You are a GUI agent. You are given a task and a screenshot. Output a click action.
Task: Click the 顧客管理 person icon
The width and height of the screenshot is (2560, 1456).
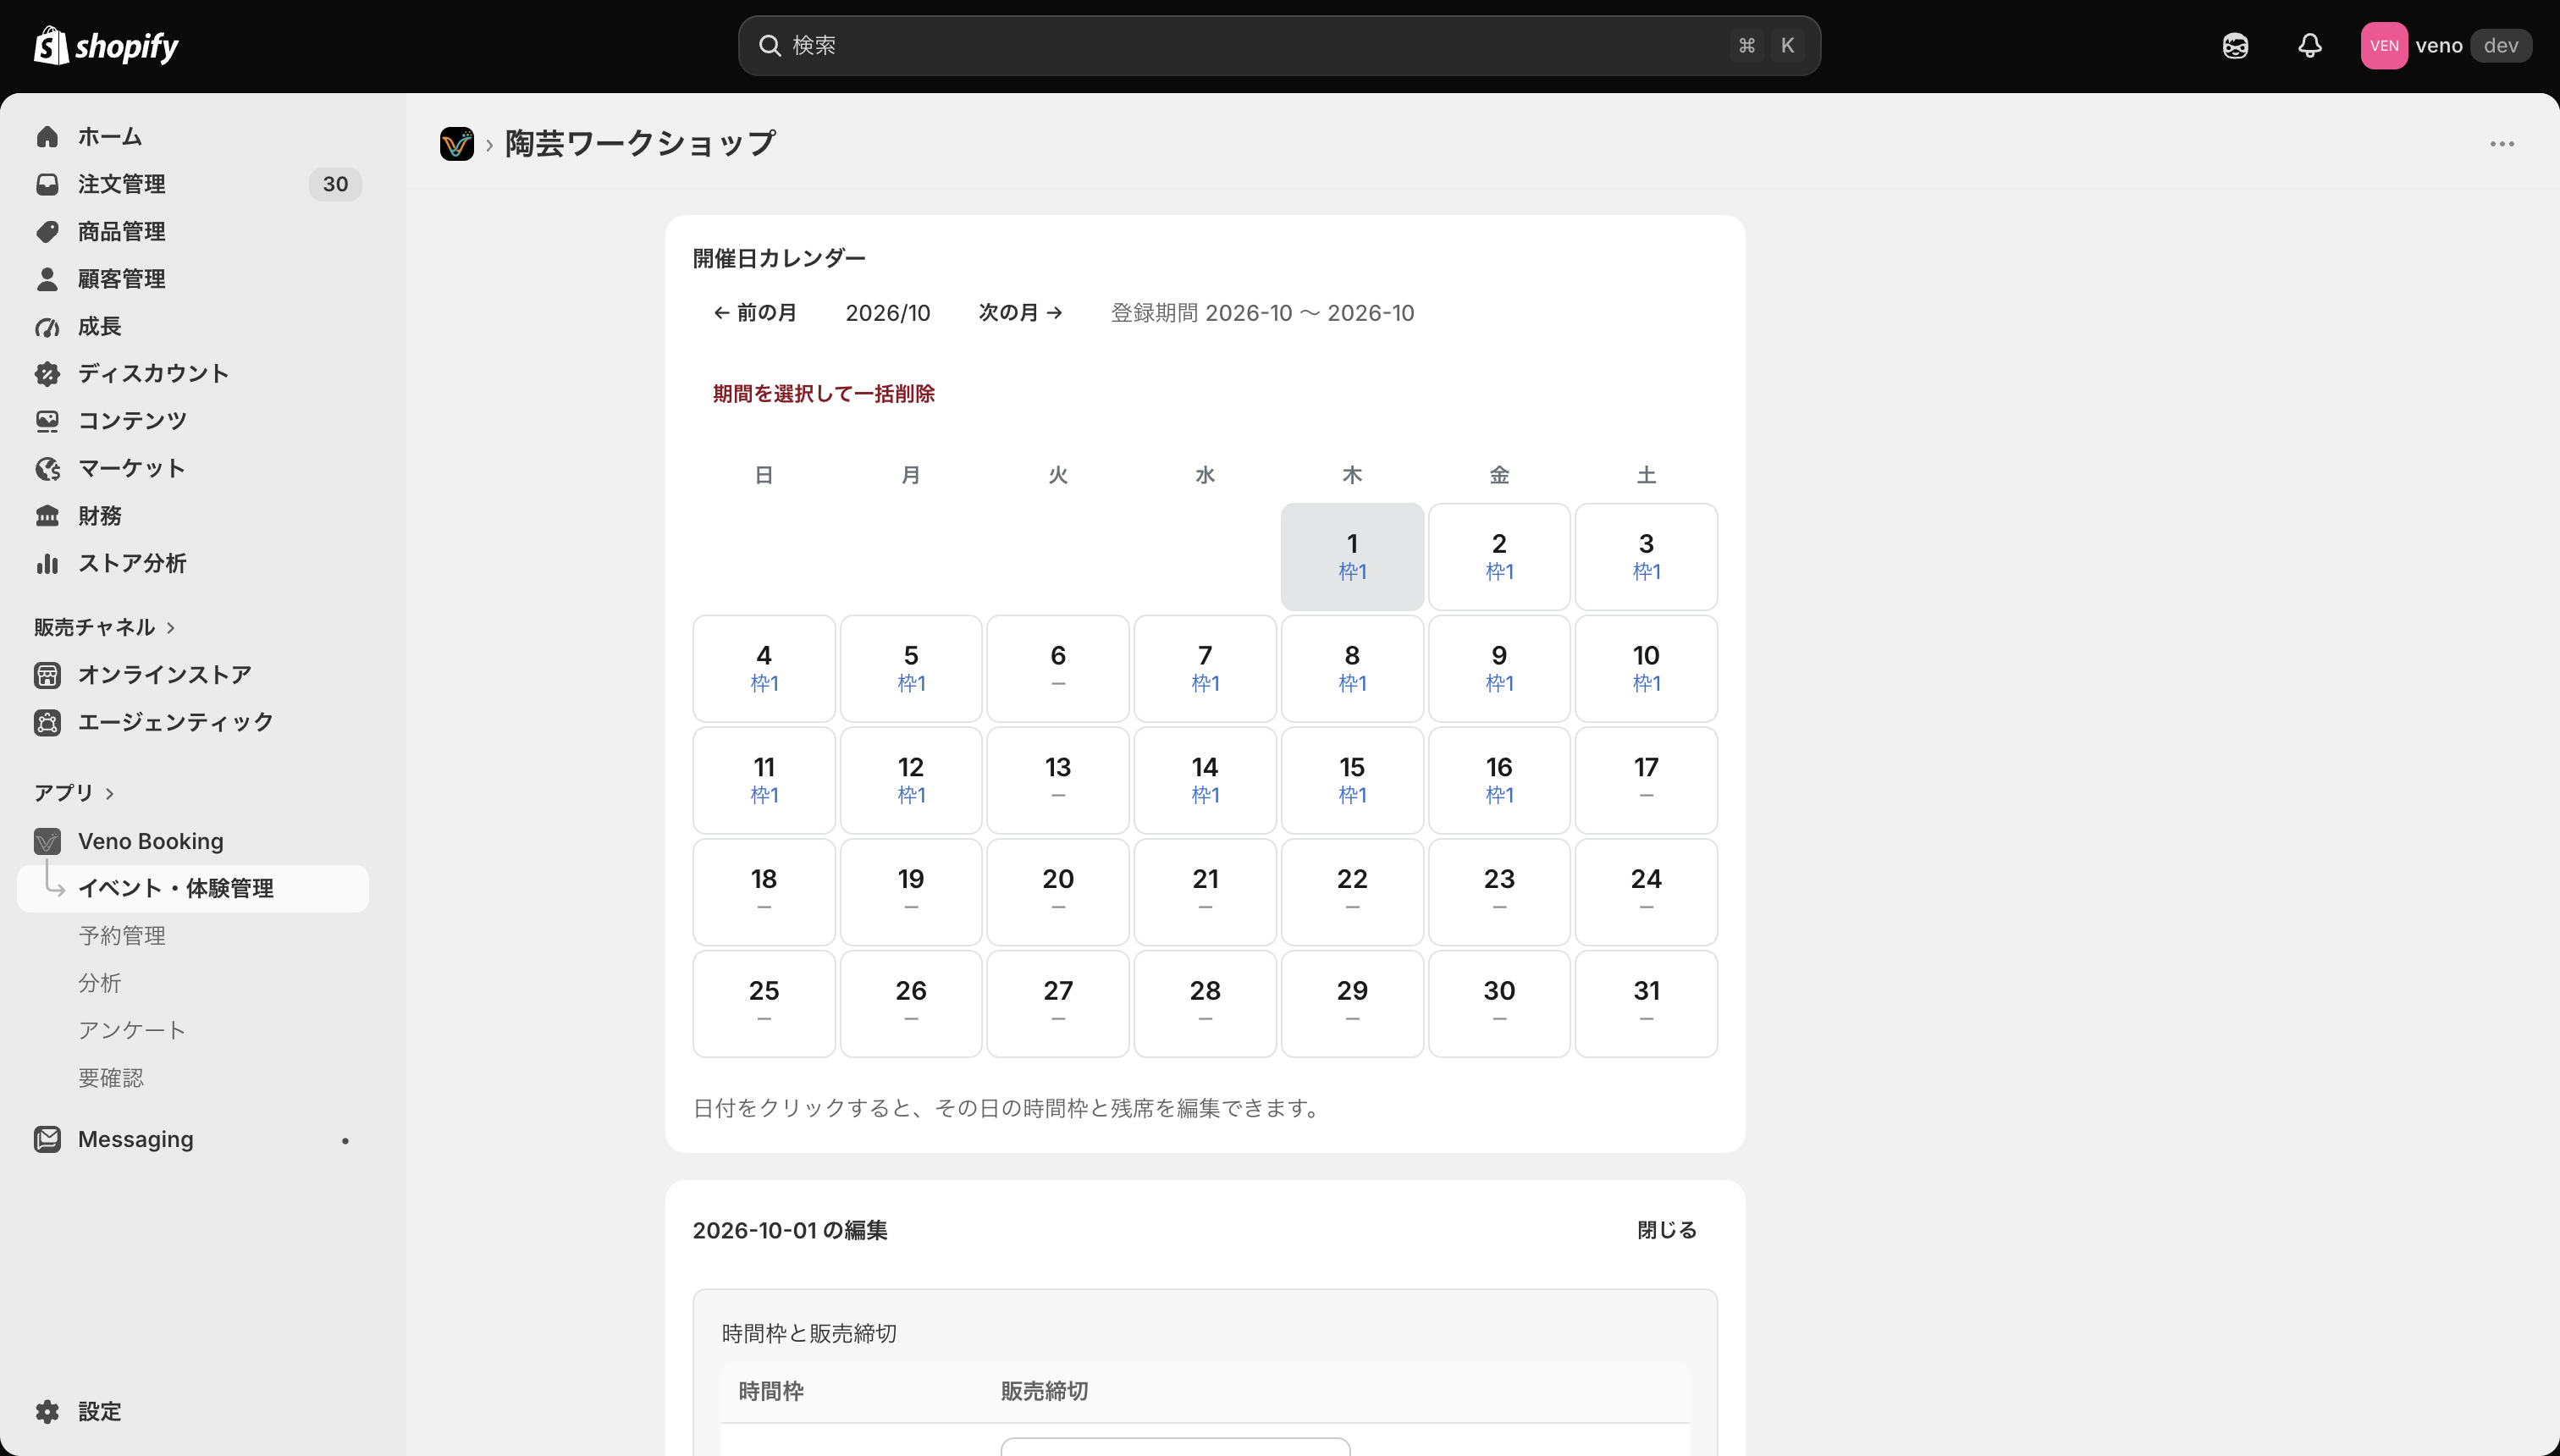point(47,279)
